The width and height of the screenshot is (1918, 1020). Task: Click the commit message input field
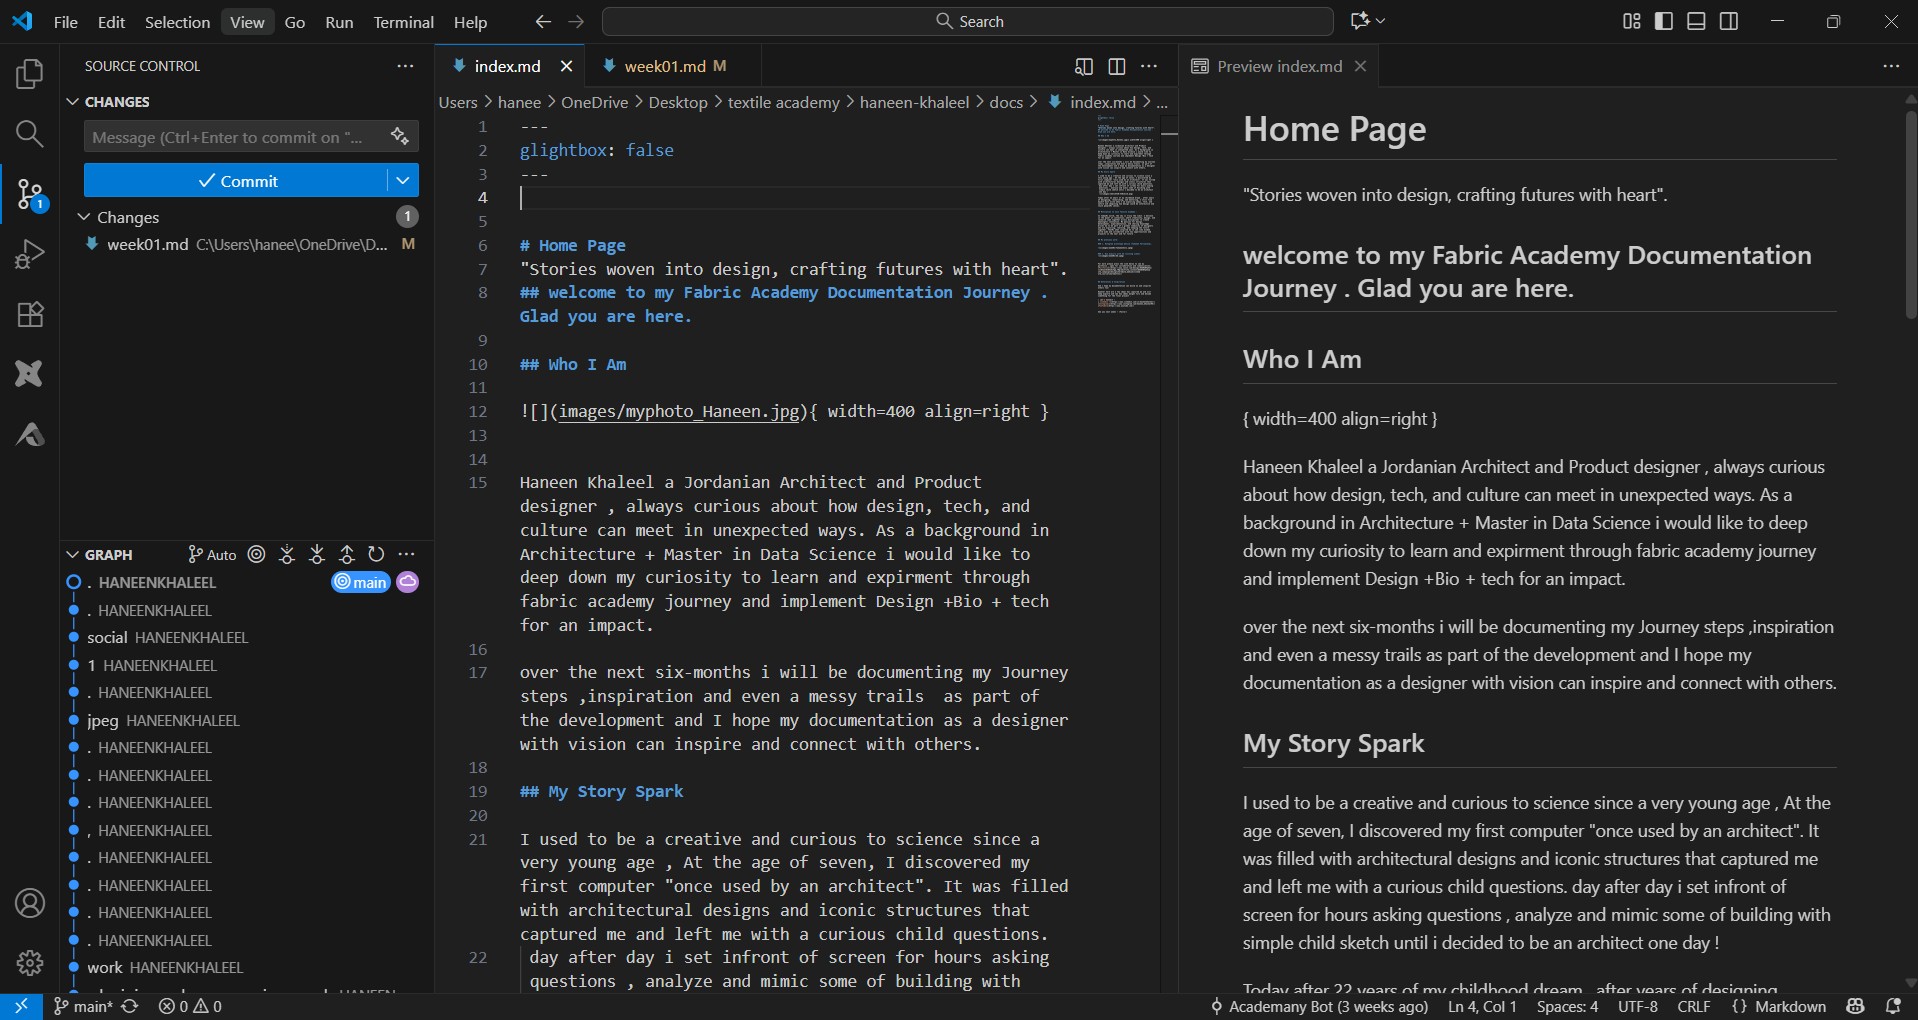point(230,137)
